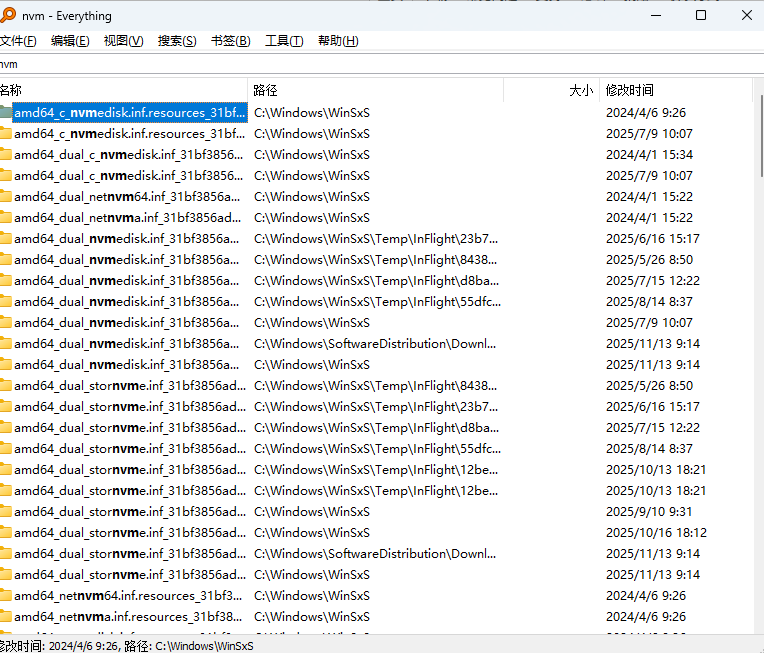Click folder icon of amd64_dual_netnvm64.inf entry
The image size is (764, 653).
(x=5, y=197)
